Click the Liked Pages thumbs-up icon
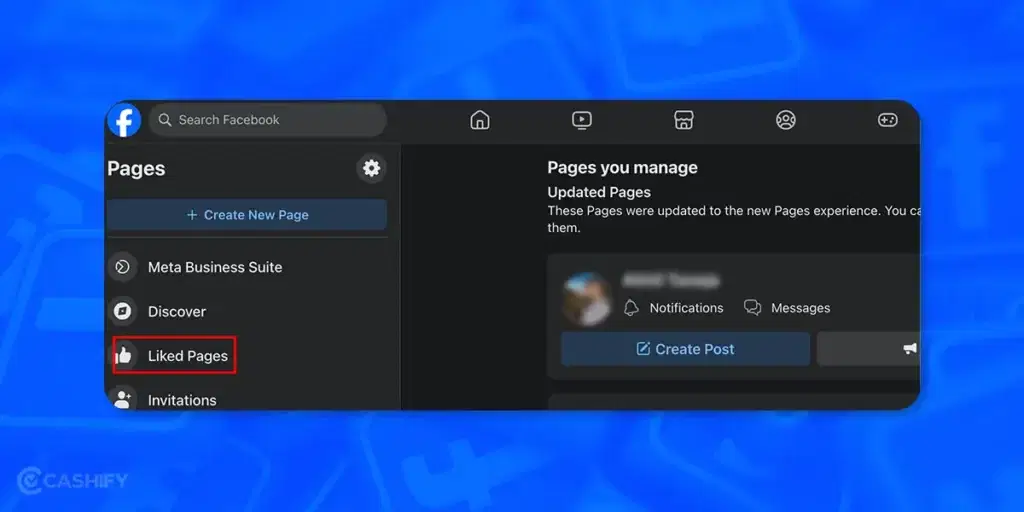1024x512 pixels. pos(123,356)
